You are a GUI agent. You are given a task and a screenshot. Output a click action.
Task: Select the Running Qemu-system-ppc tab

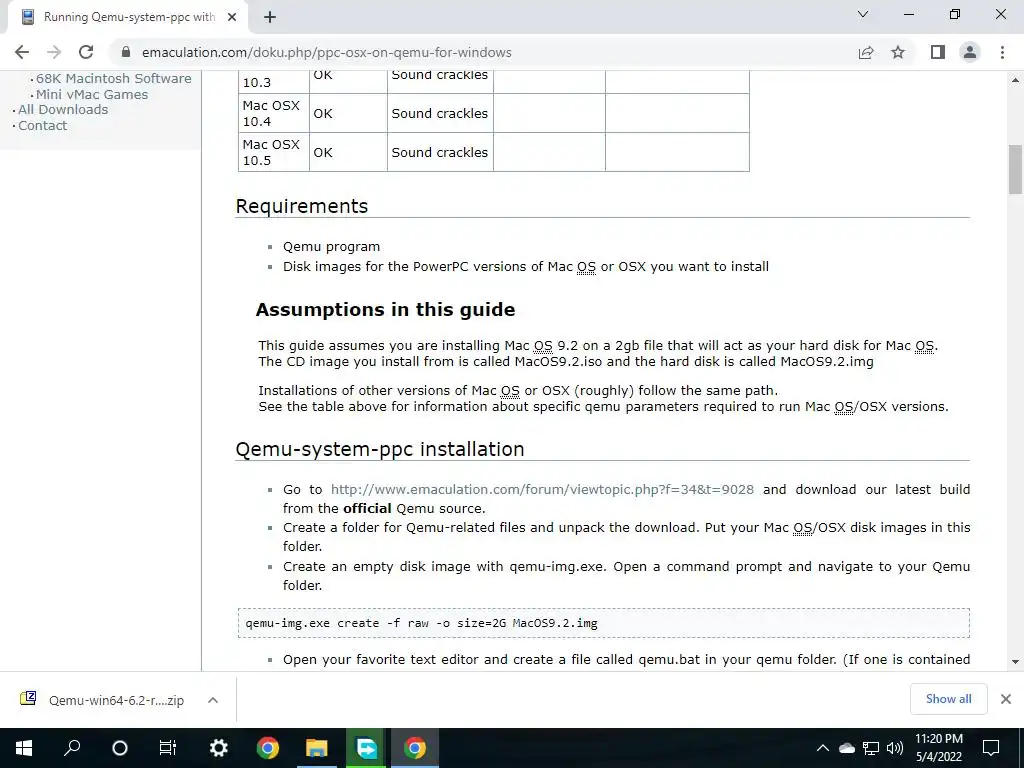click(127, 17)
